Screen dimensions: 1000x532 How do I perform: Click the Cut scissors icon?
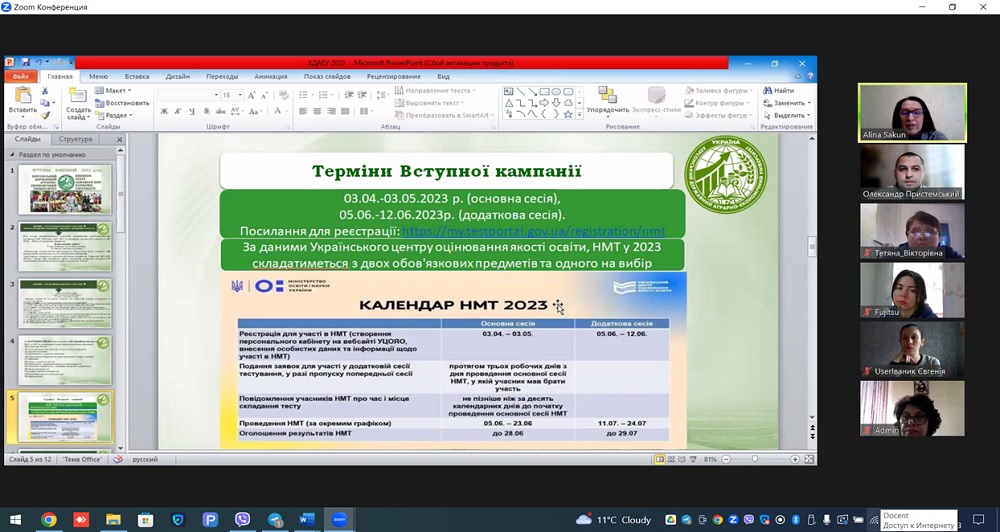pos(45,91)
